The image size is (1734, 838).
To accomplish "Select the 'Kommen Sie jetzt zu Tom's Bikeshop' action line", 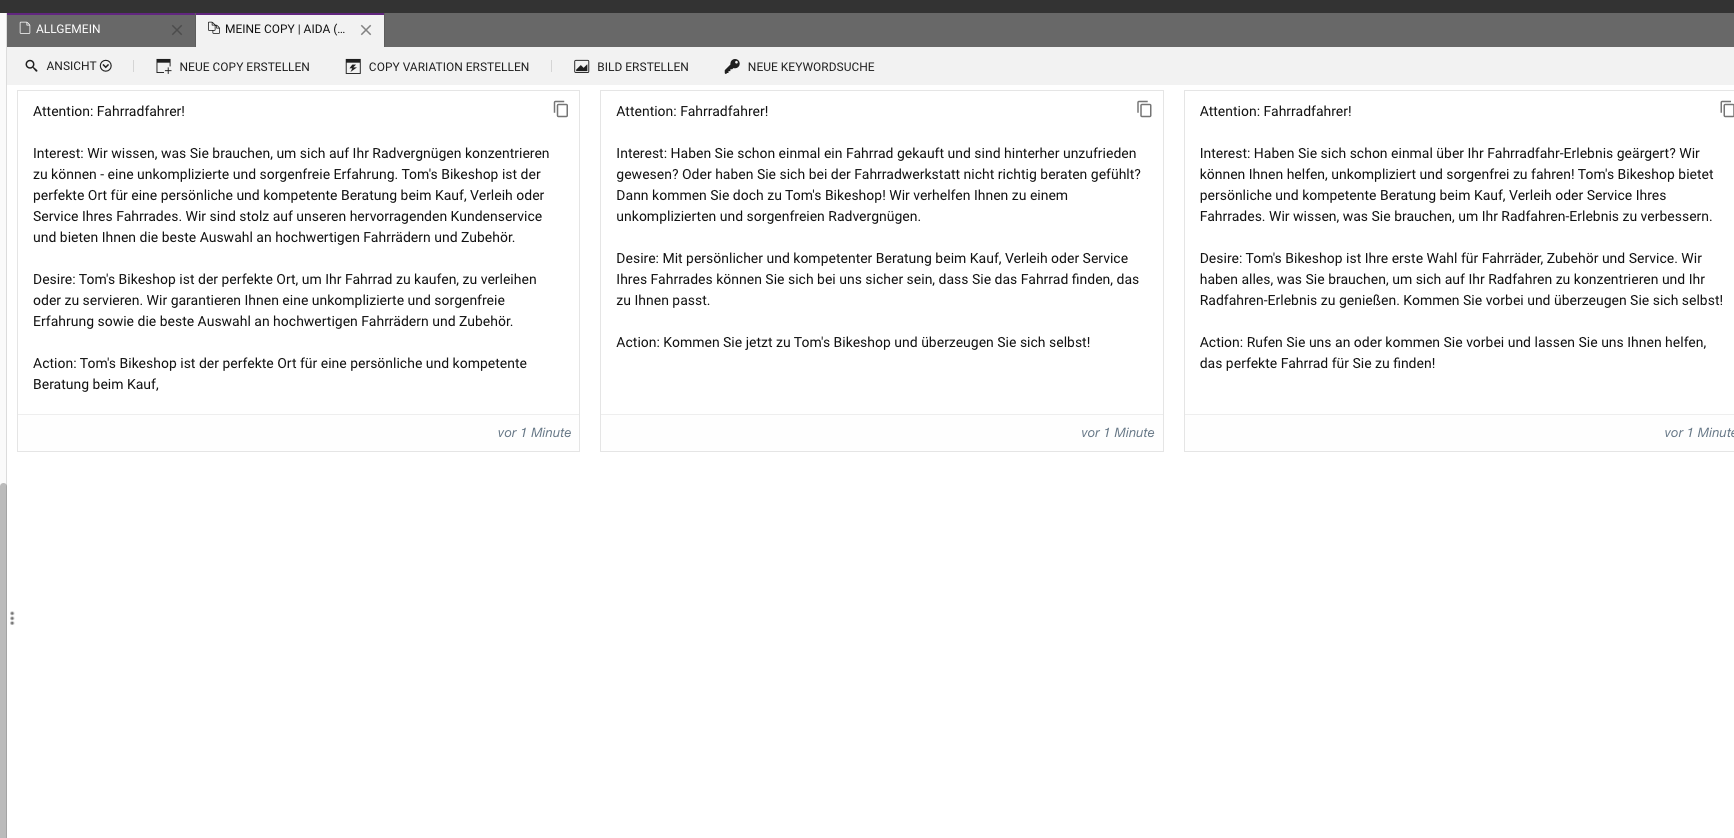I will pos(853,342).
